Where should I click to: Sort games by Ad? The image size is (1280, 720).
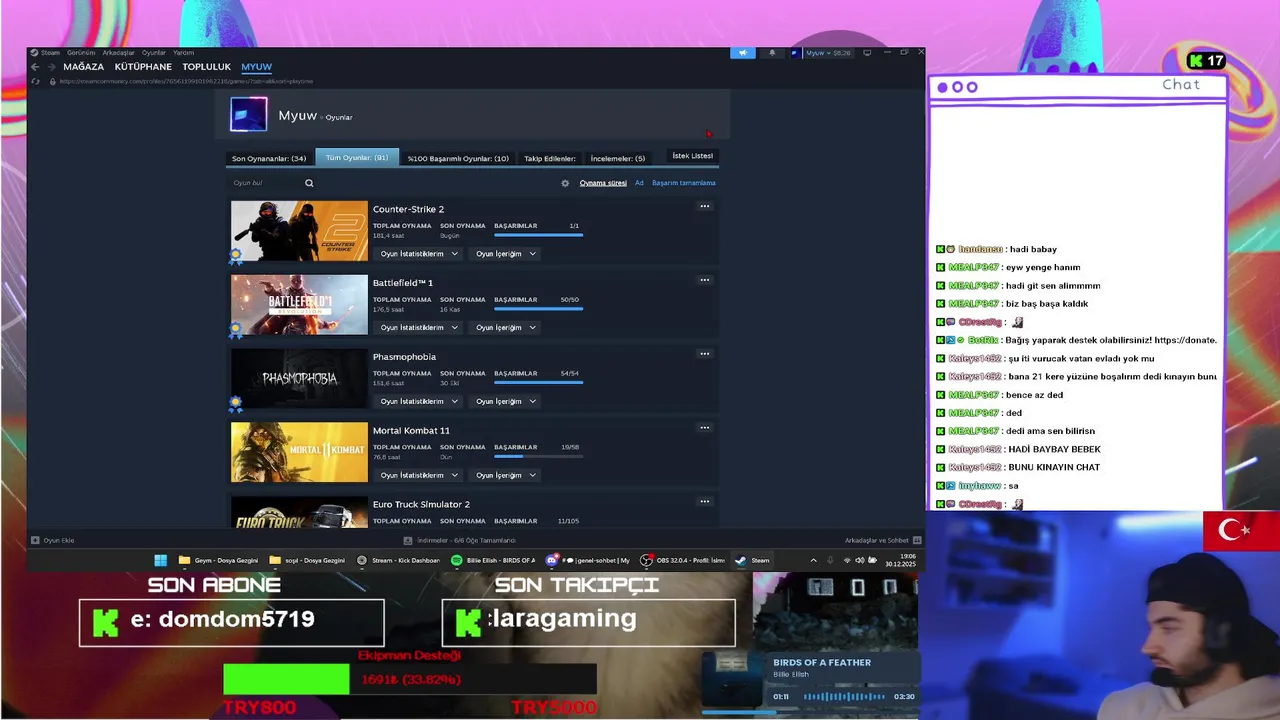pyautogui.click(x=639, y=183)
